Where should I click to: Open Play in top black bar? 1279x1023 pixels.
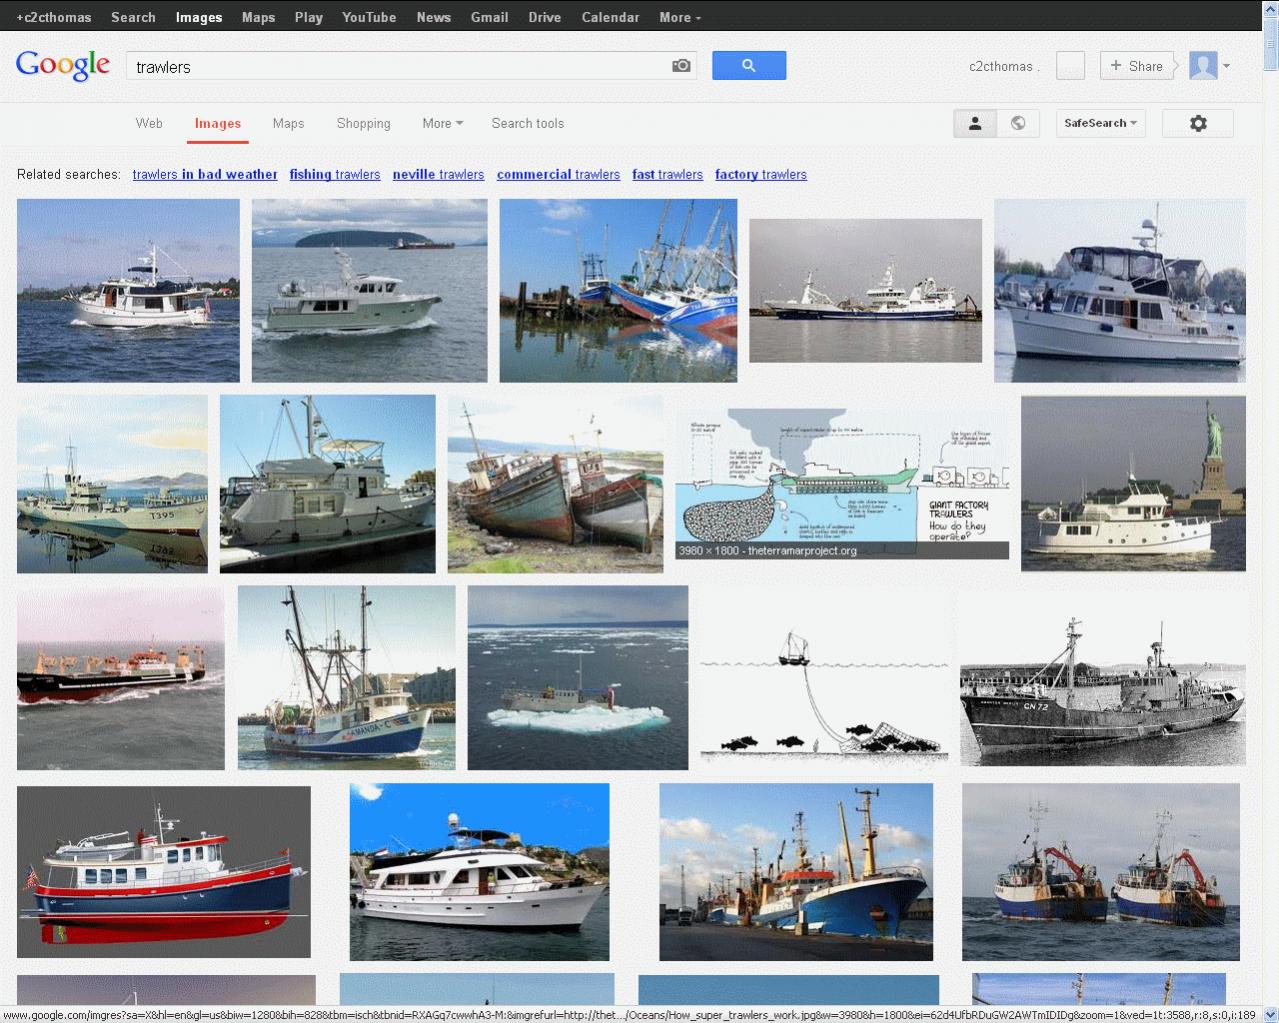(308, 17)
